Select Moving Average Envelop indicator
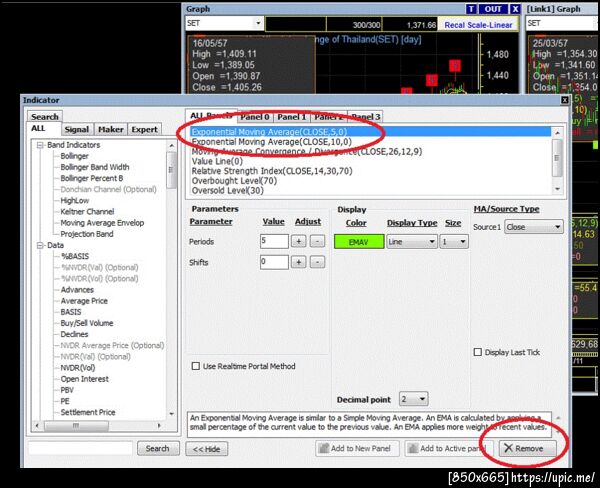 [102, 223]
